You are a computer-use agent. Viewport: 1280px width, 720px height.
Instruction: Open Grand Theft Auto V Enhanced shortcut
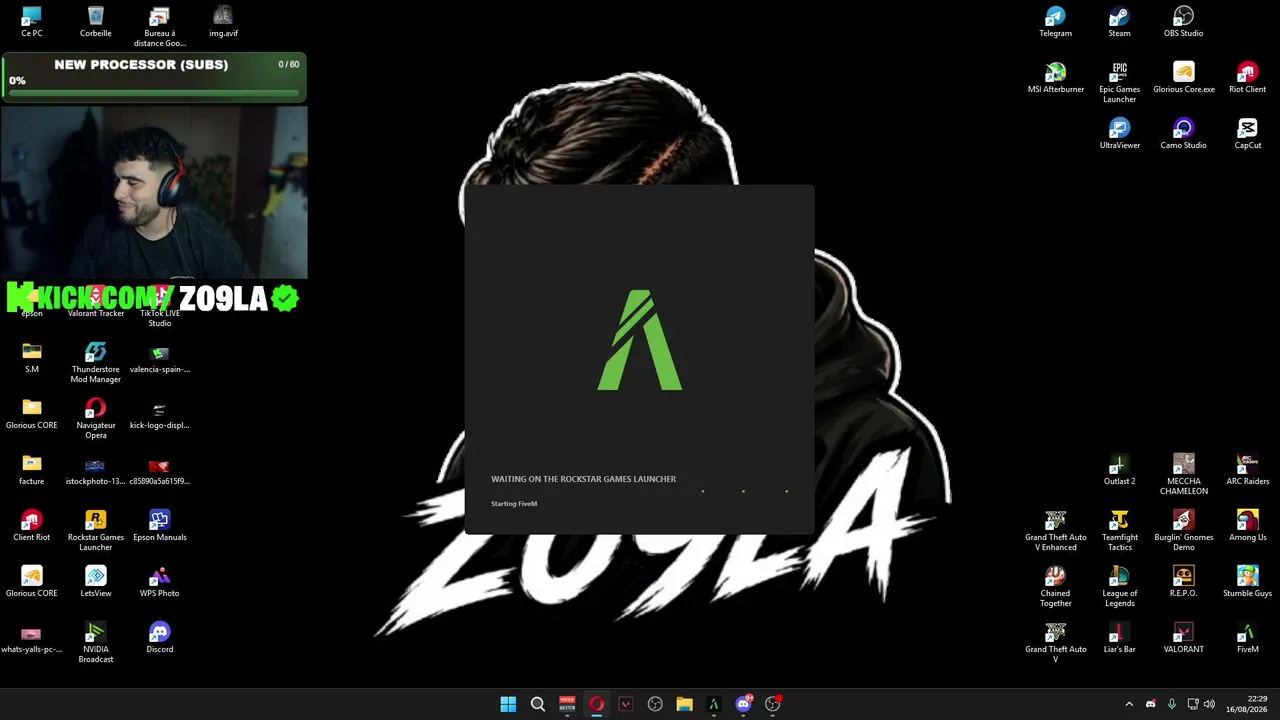[1055, 531]
